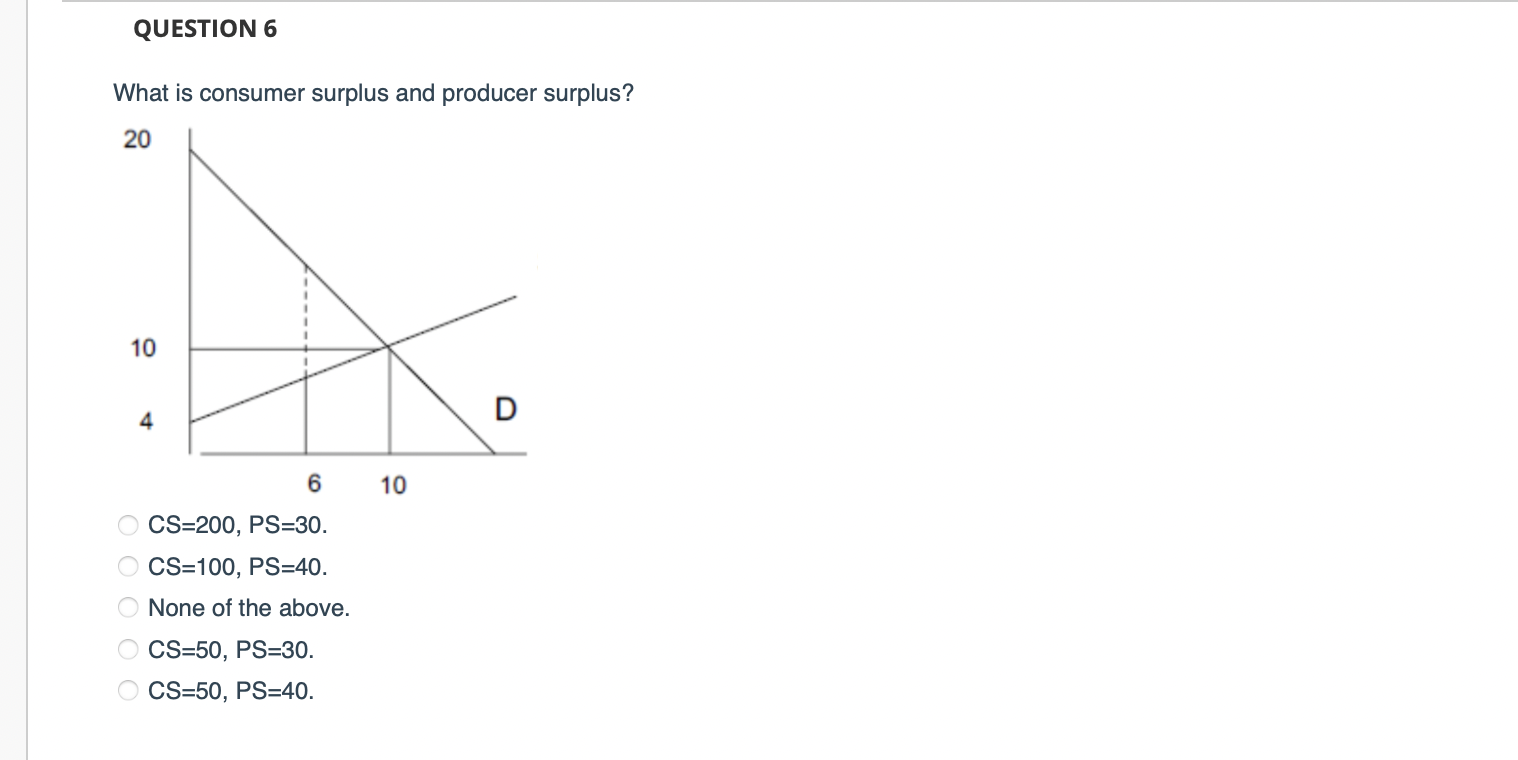Select the radio button for CS=100, PS=40
This screenshot has width=1518, height=760.
tap(128, 566)
